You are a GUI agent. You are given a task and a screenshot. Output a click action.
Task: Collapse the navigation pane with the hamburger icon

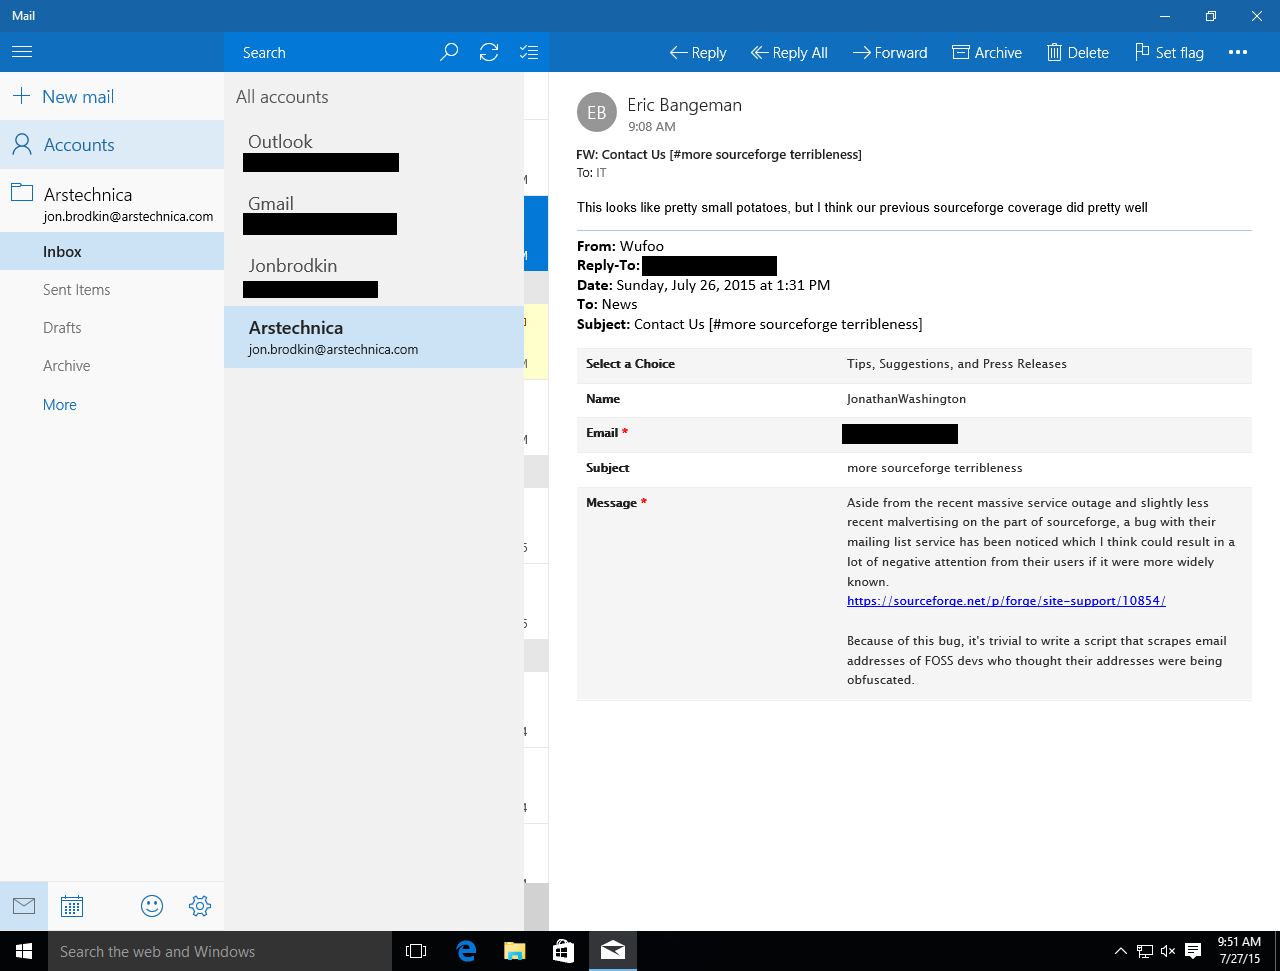click(21, 51)
